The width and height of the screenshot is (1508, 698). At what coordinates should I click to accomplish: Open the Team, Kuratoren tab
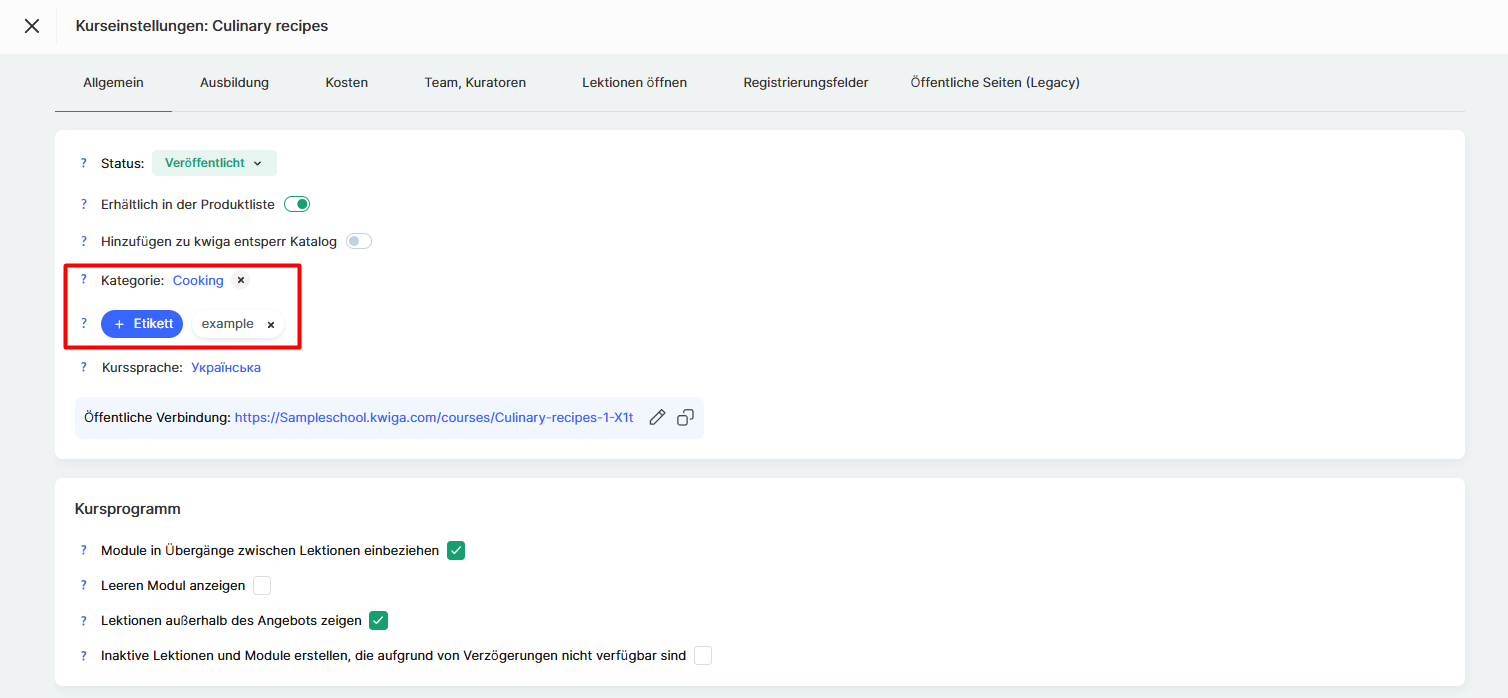pyautogui.click(x=475, y=83)
